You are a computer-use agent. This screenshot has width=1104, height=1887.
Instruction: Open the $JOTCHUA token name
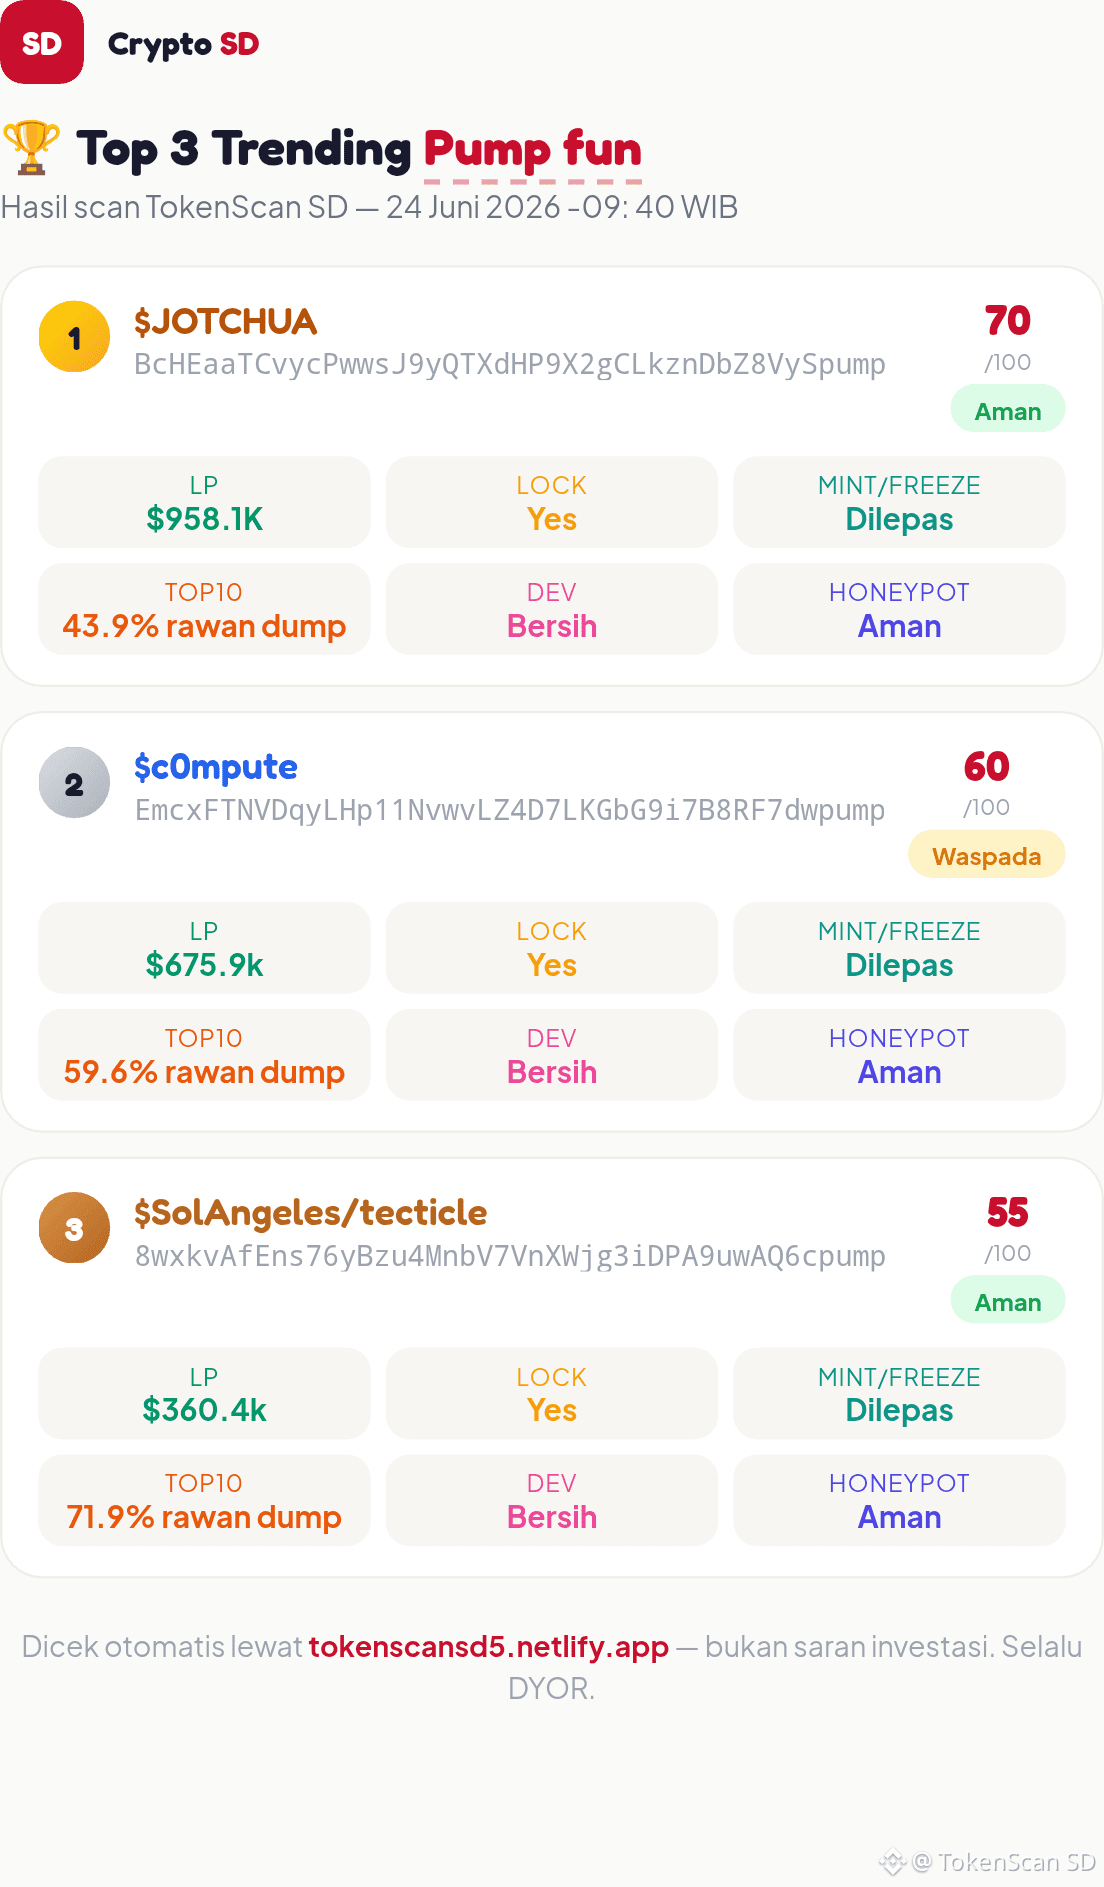225,322
